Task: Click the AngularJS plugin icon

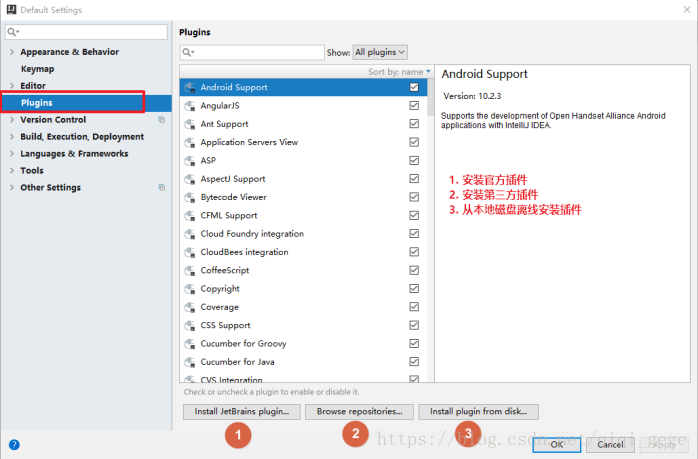Action: click(190, 106)
